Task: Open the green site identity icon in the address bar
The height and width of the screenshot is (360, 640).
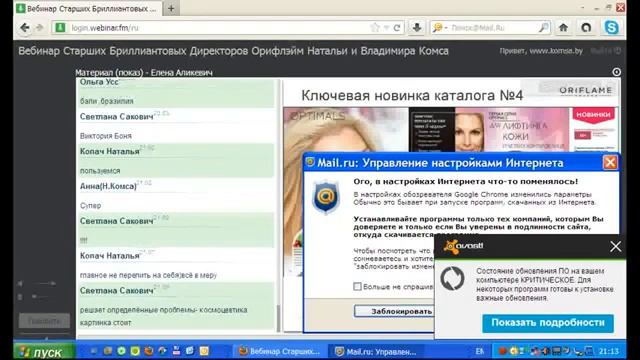Action: 60,28
